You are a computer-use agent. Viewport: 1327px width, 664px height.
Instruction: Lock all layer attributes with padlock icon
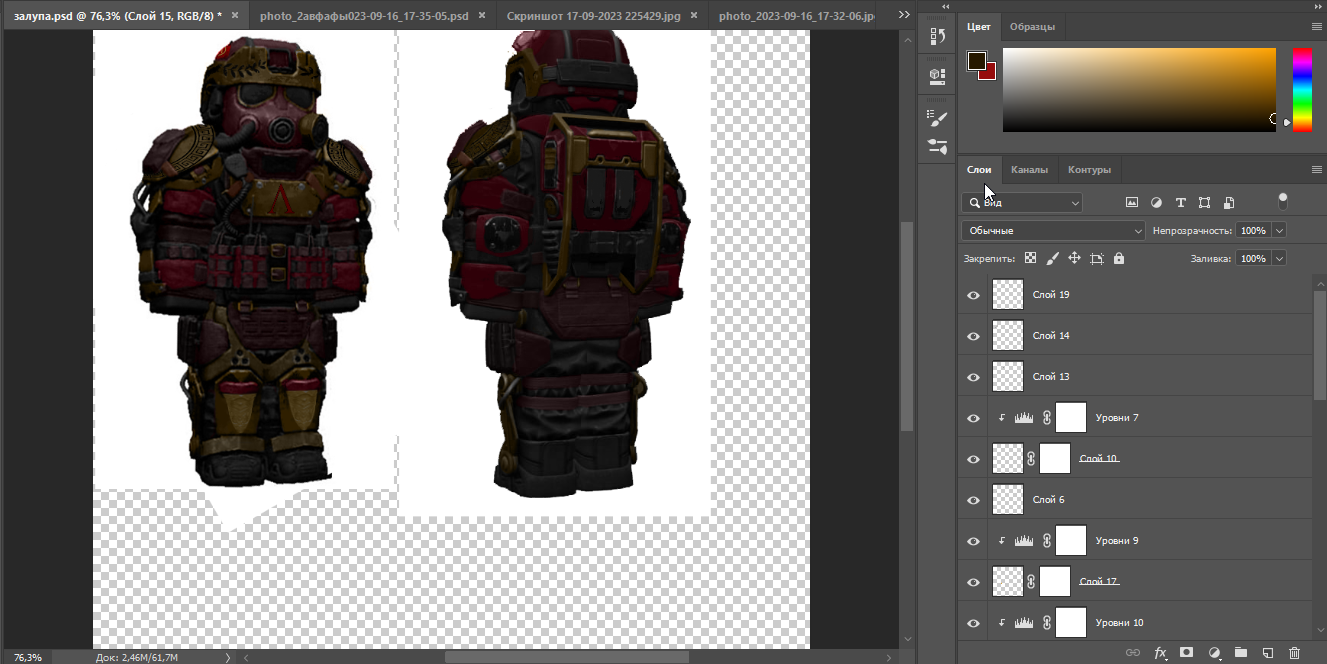point(1118,258)
